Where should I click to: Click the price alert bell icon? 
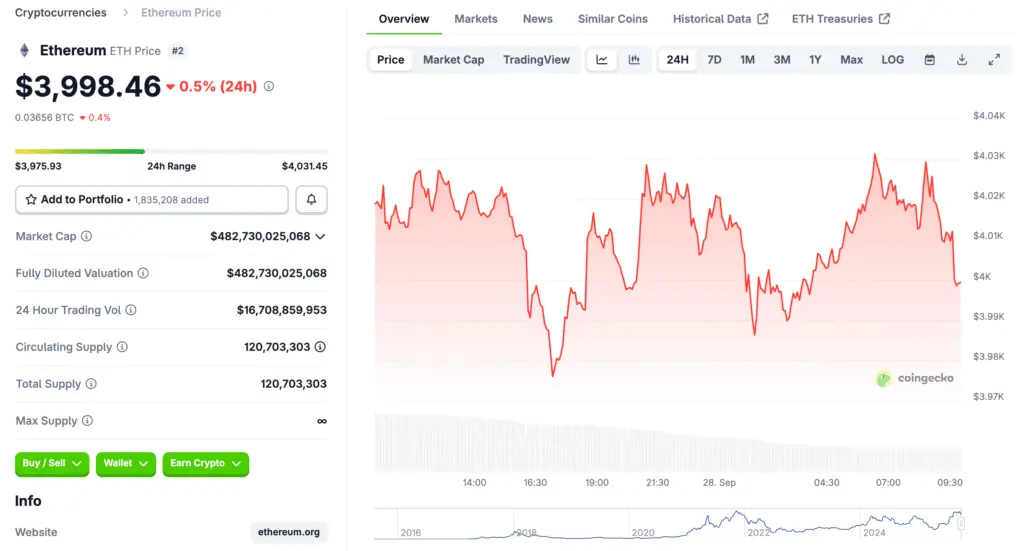311,200
